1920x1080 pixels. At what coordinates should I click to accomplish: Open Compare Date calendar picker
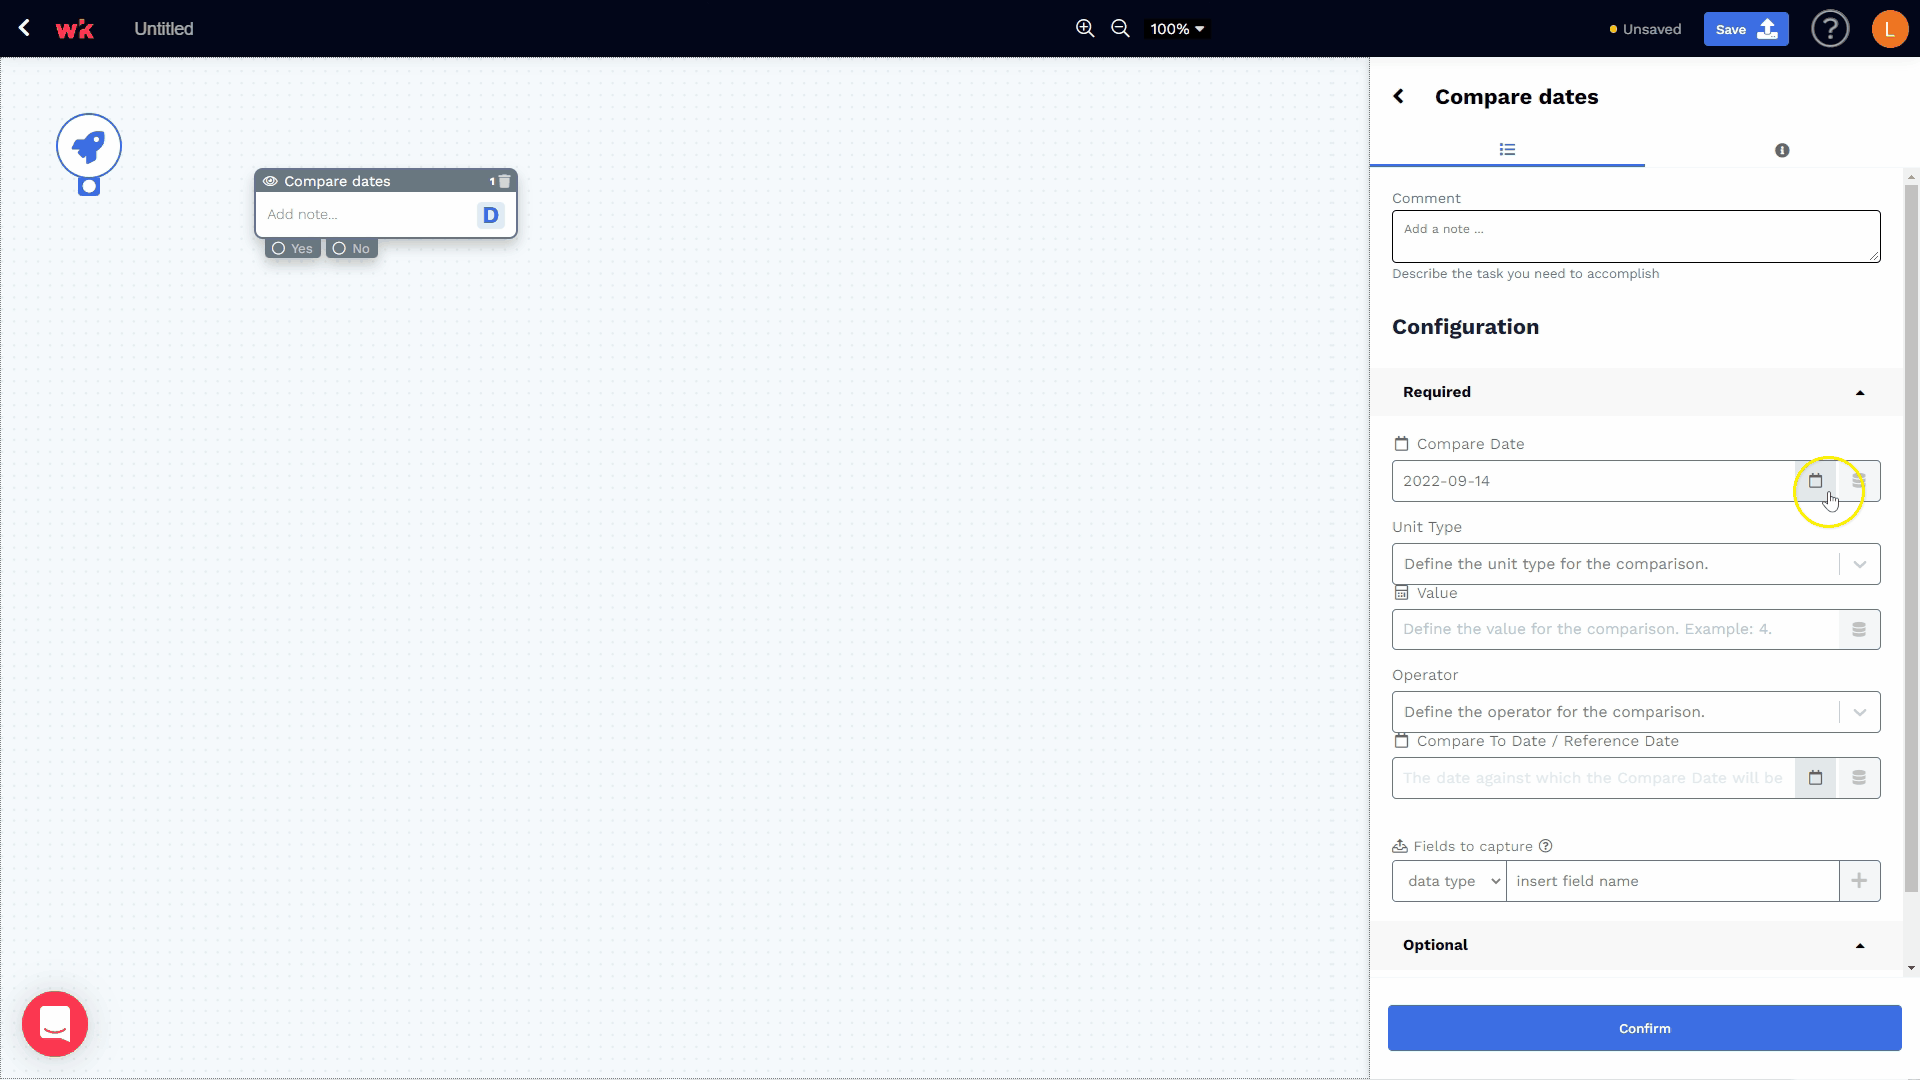coord(1815,481)
